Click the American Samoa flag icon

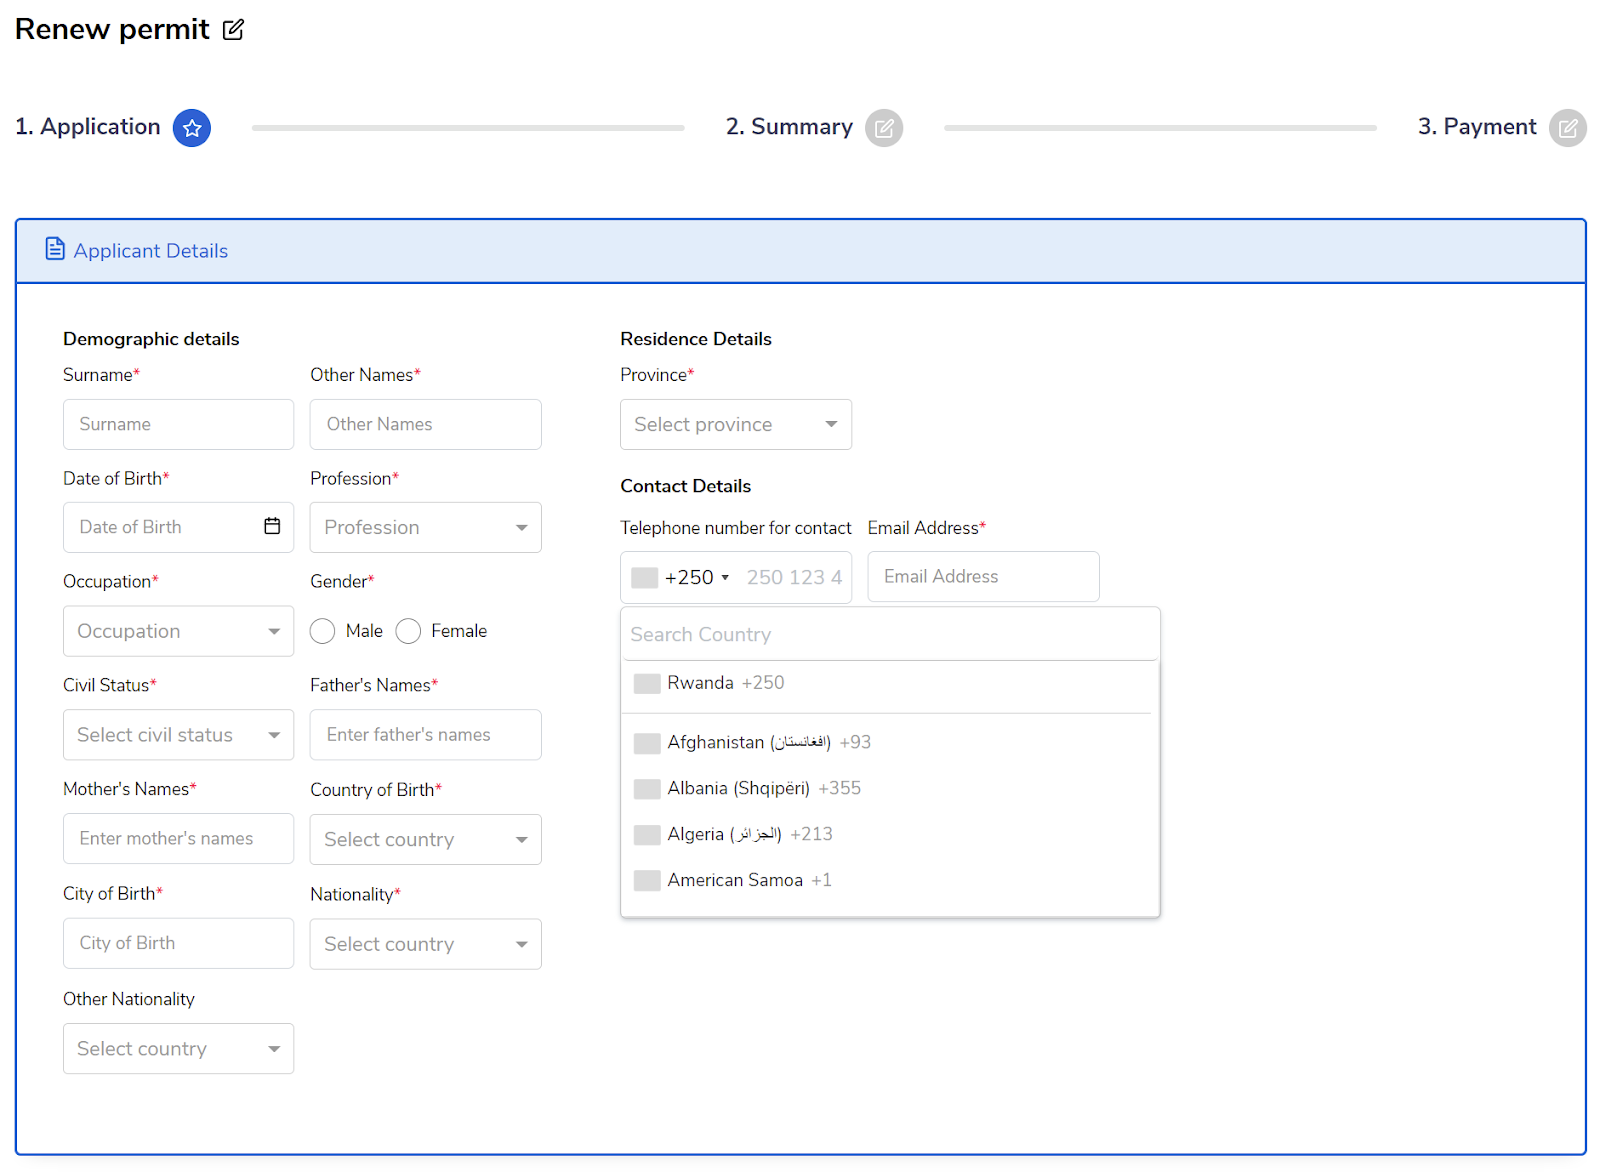point(647,881)
